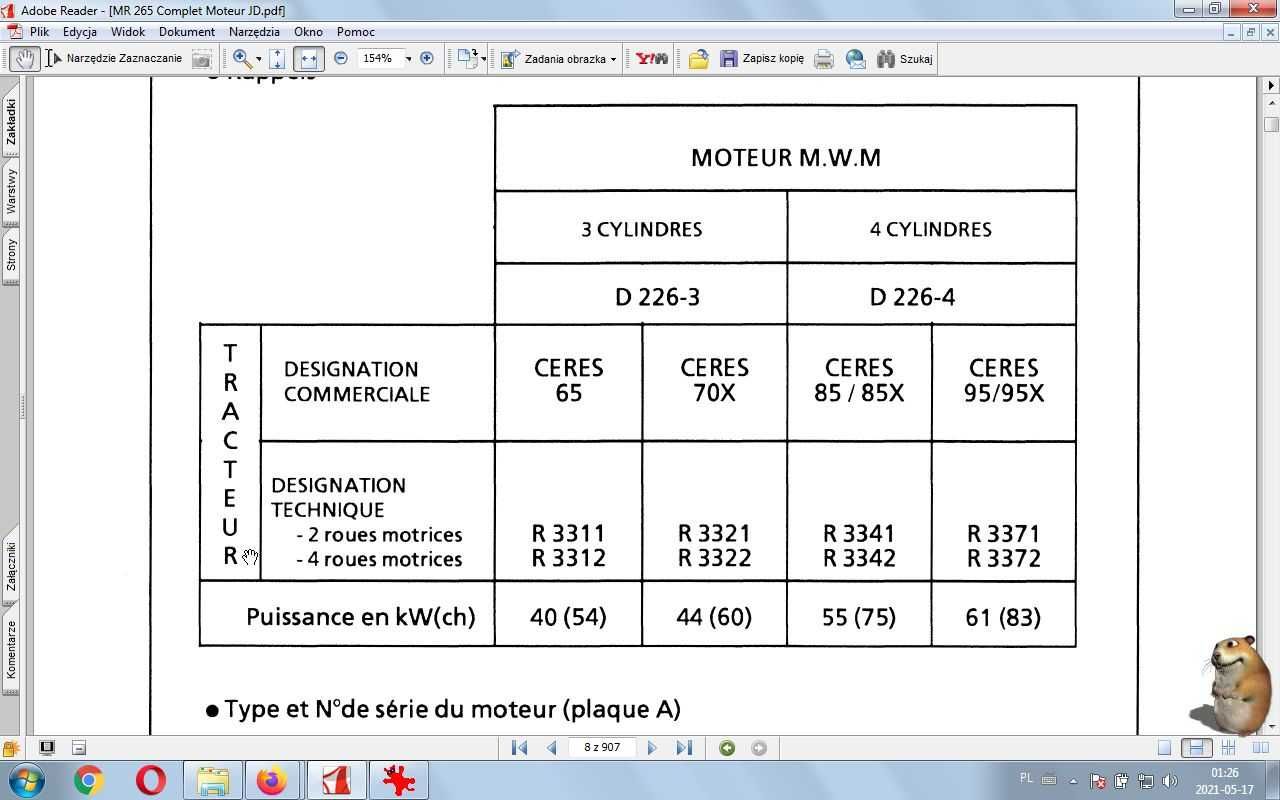1280x800 pixels.
Task: Open the zoom percentage dropdown arrow
Action: tap(408, 59)
